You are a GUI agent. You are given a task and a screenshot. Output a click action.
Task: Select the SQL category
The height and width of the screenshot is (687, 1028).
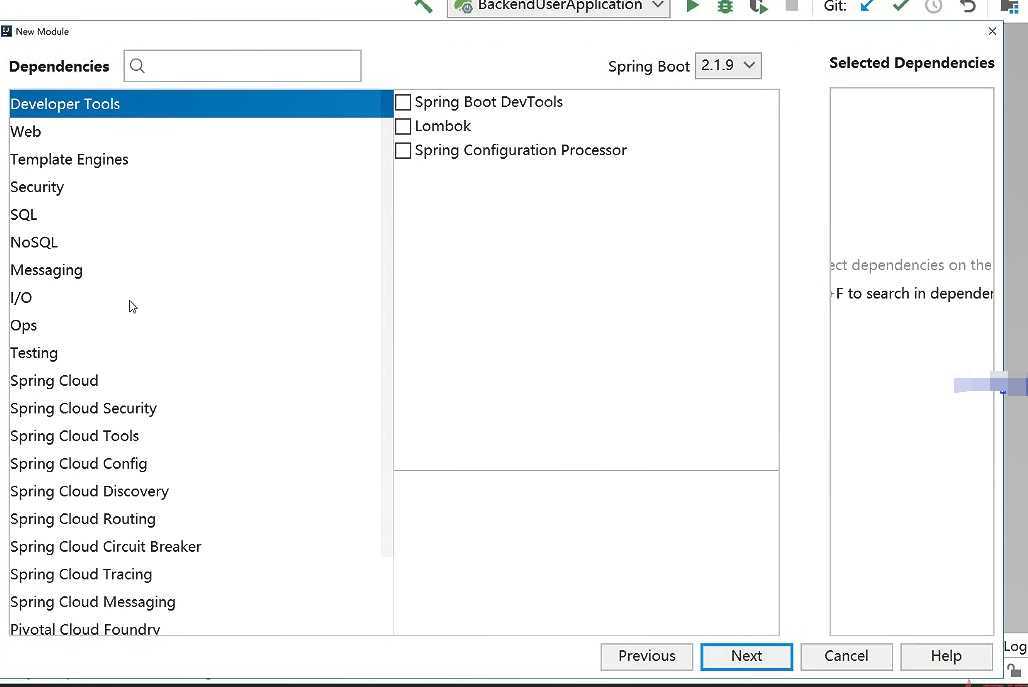195,215
